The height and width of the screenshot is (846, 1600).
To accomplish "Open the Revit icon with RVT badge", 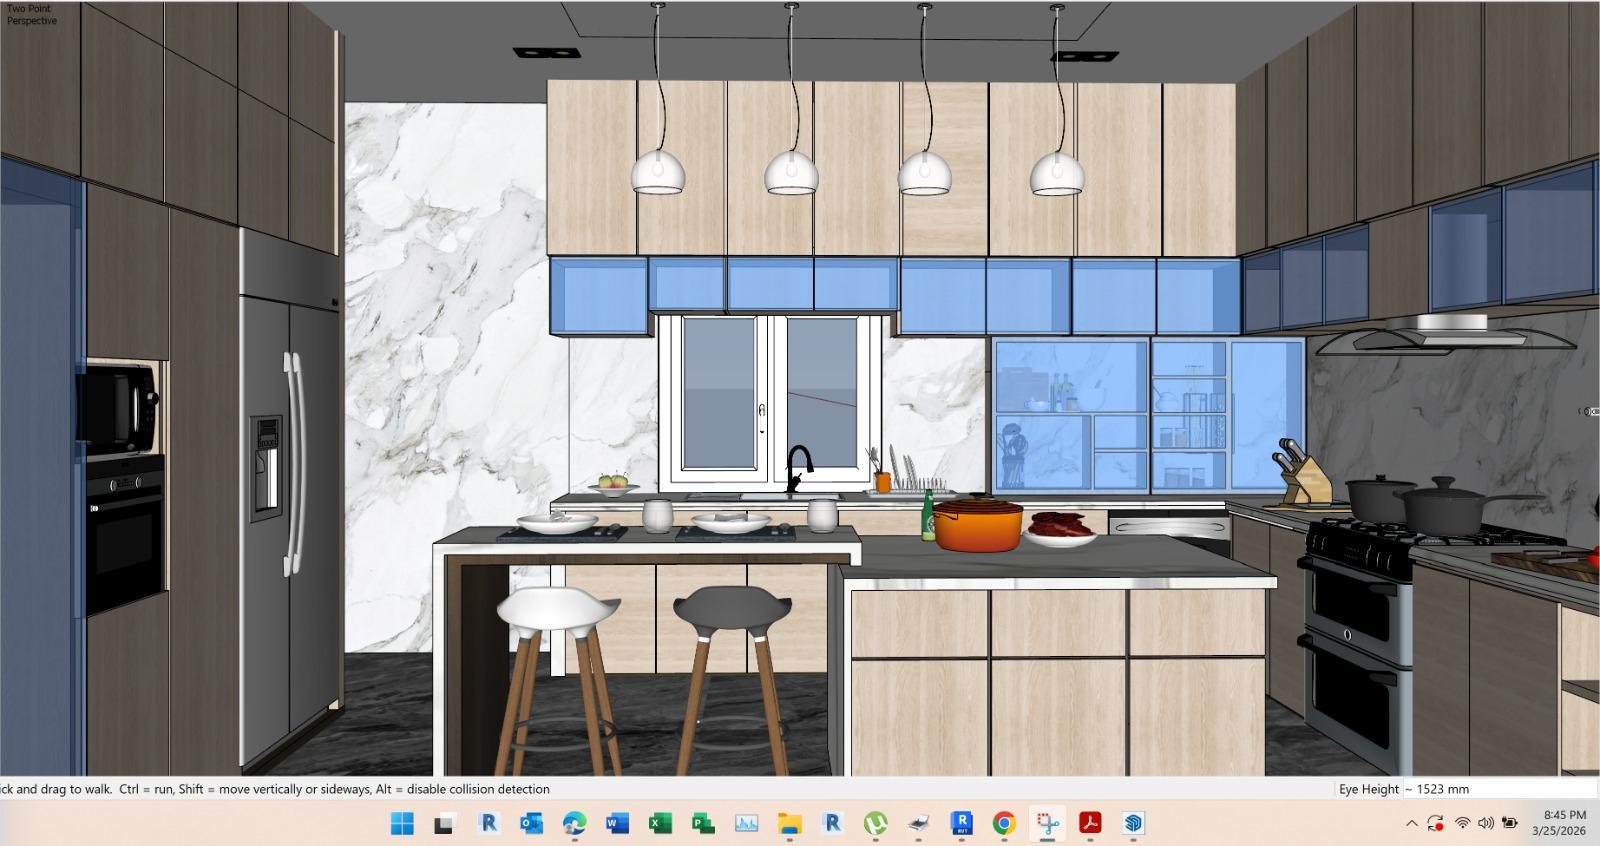I will tap(961, 823).
